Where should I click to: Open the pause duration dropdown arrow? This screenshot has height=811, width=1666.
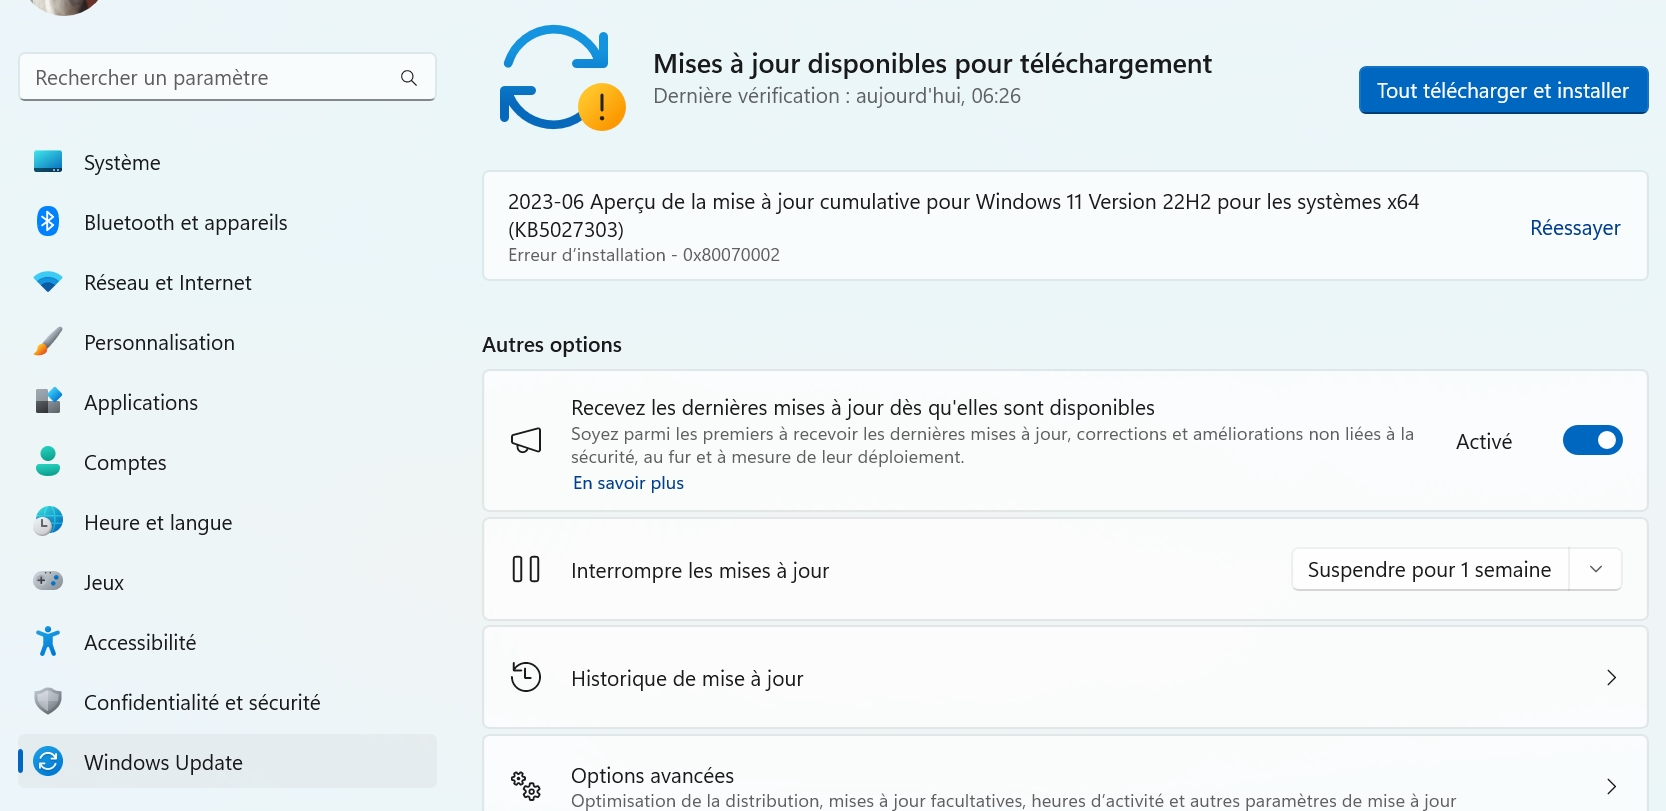(1596, 569)
